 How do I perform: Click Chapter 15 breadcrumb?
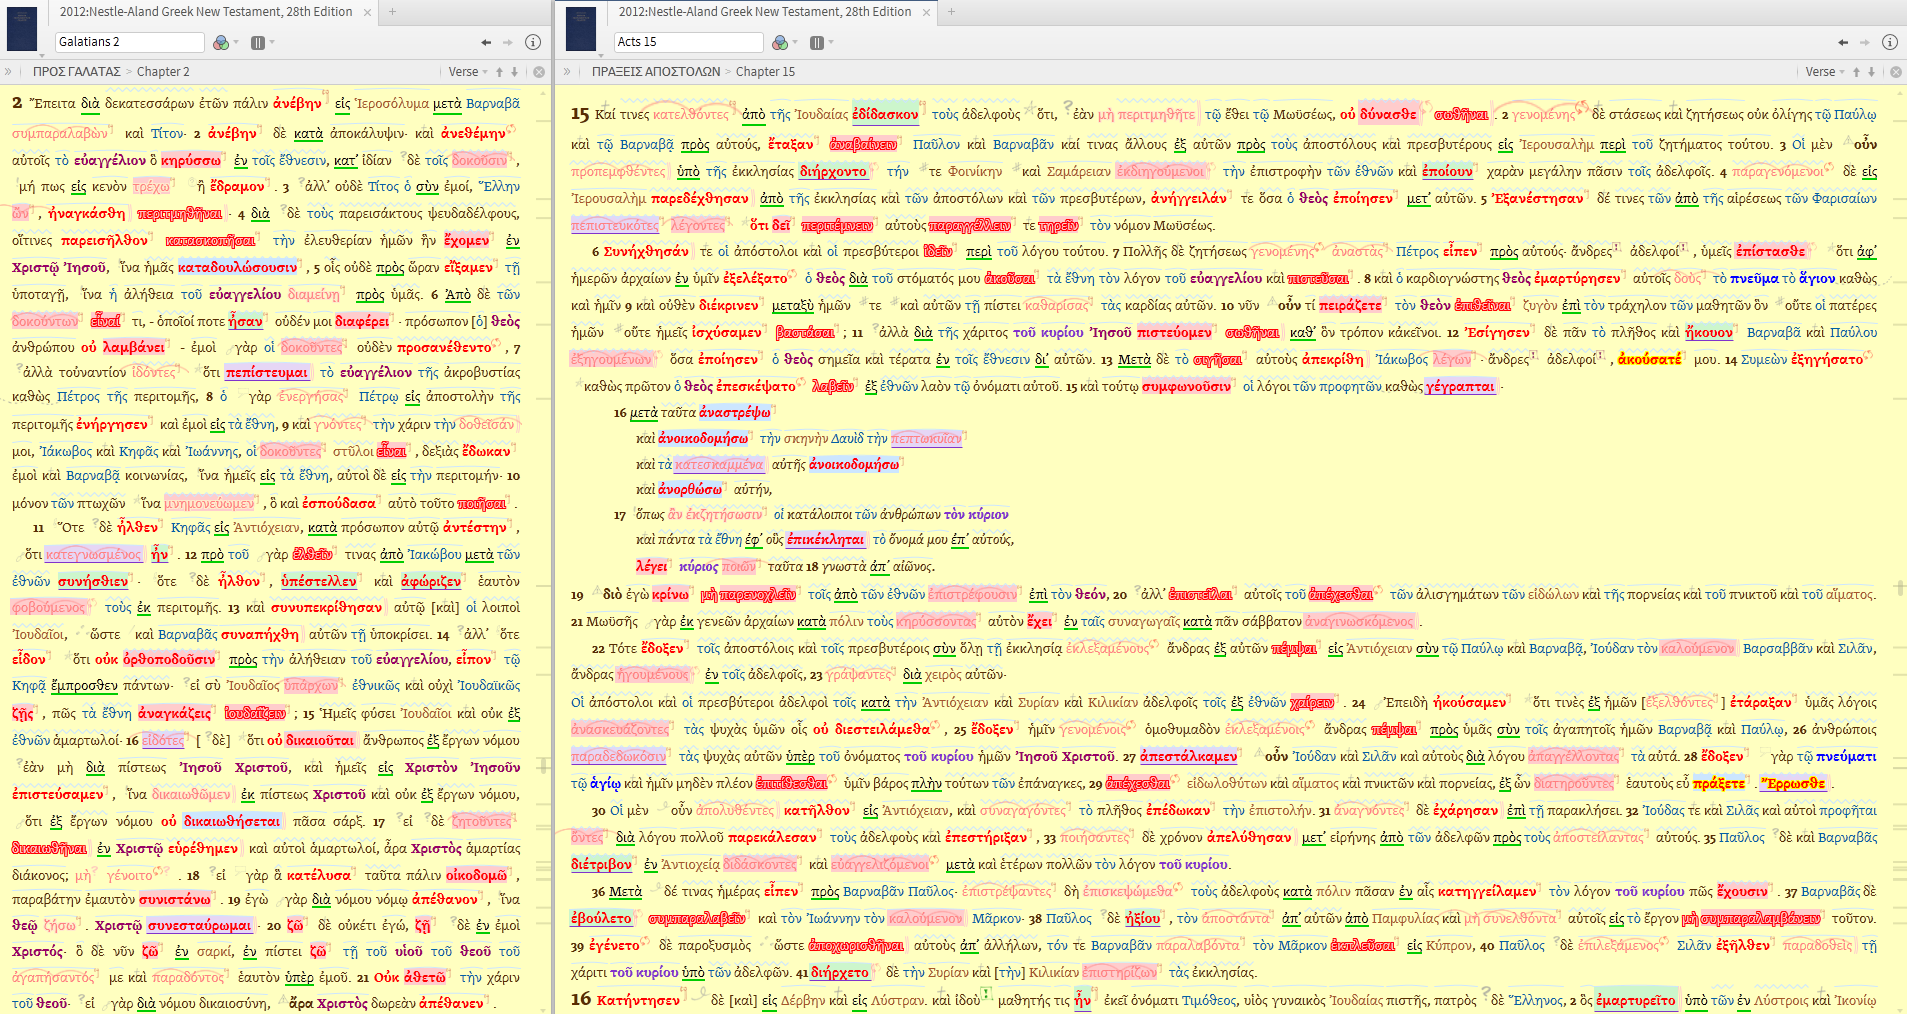[765, 72]
